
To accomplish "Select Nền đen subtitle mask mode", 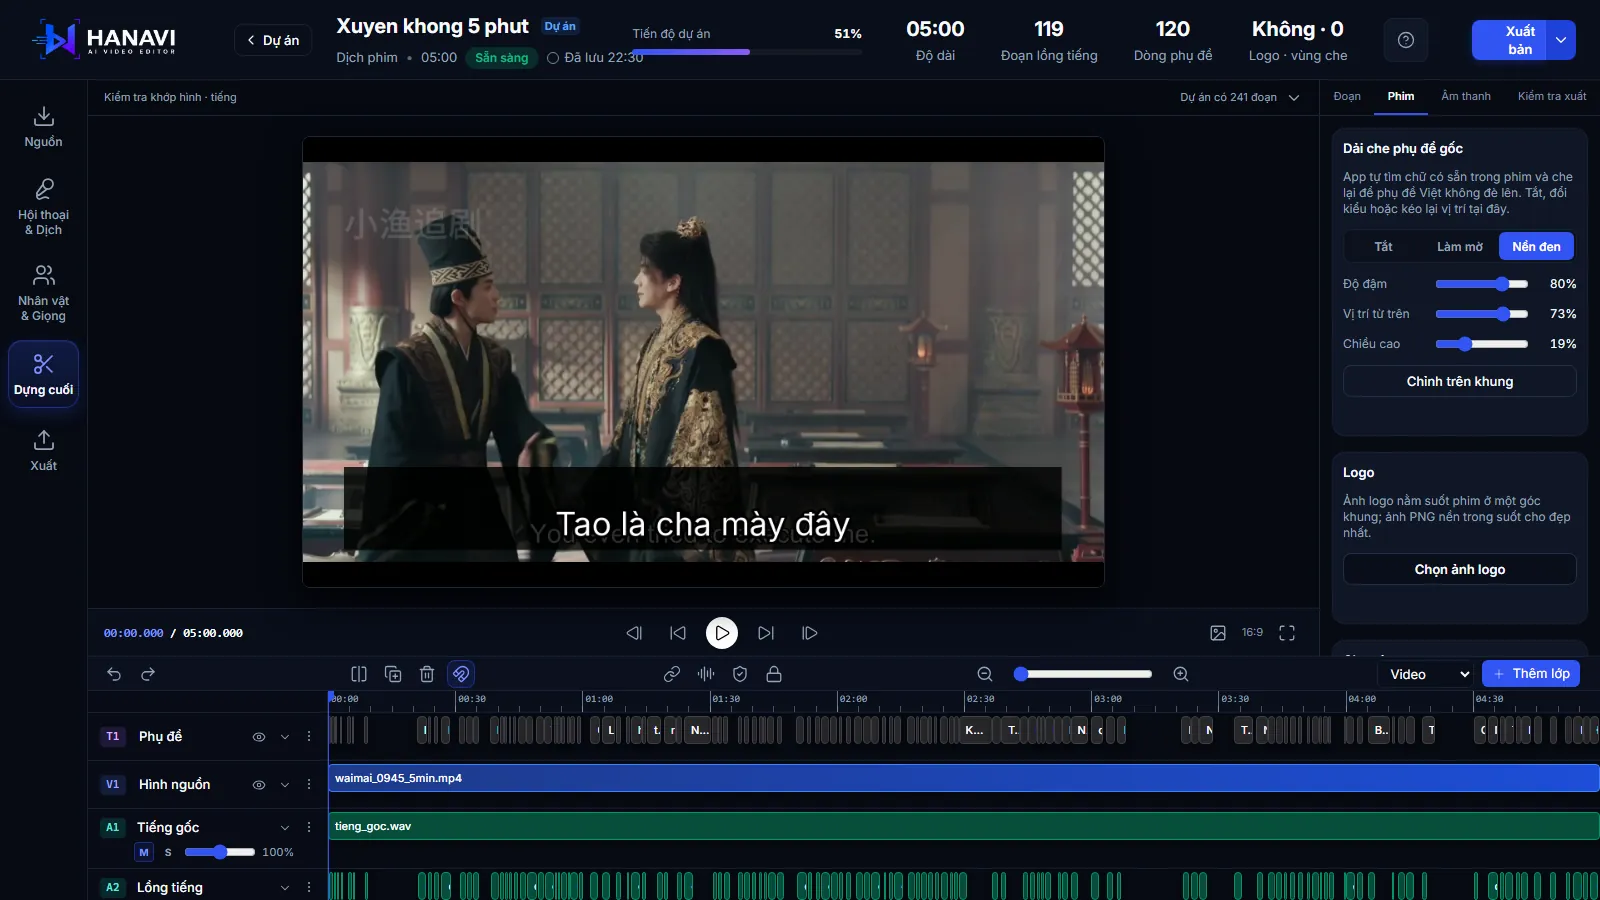I will [x=1536, y=246].
